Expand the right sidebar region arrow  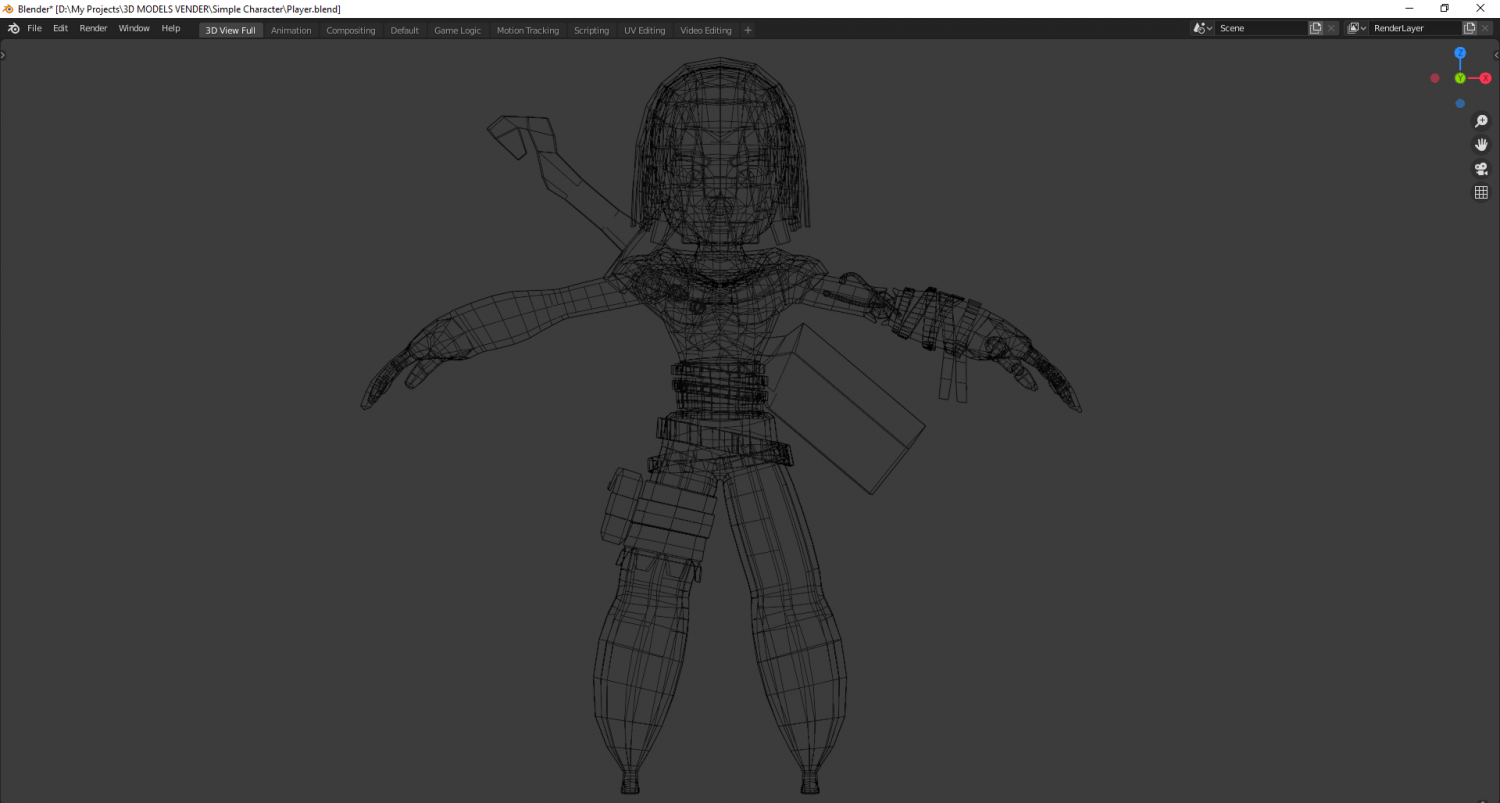[1496, 55]
